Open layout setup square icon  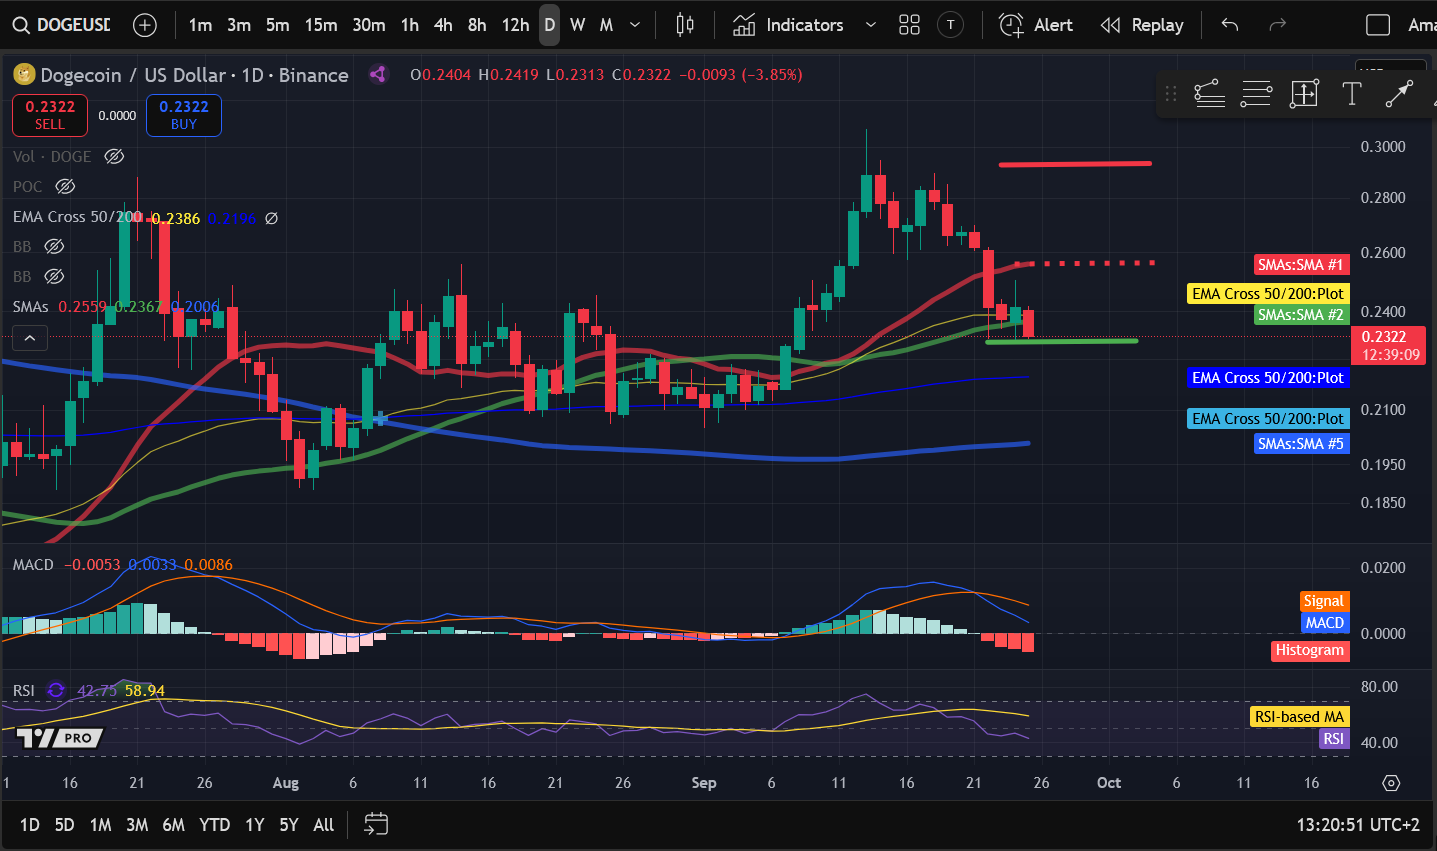point(1378,25)
